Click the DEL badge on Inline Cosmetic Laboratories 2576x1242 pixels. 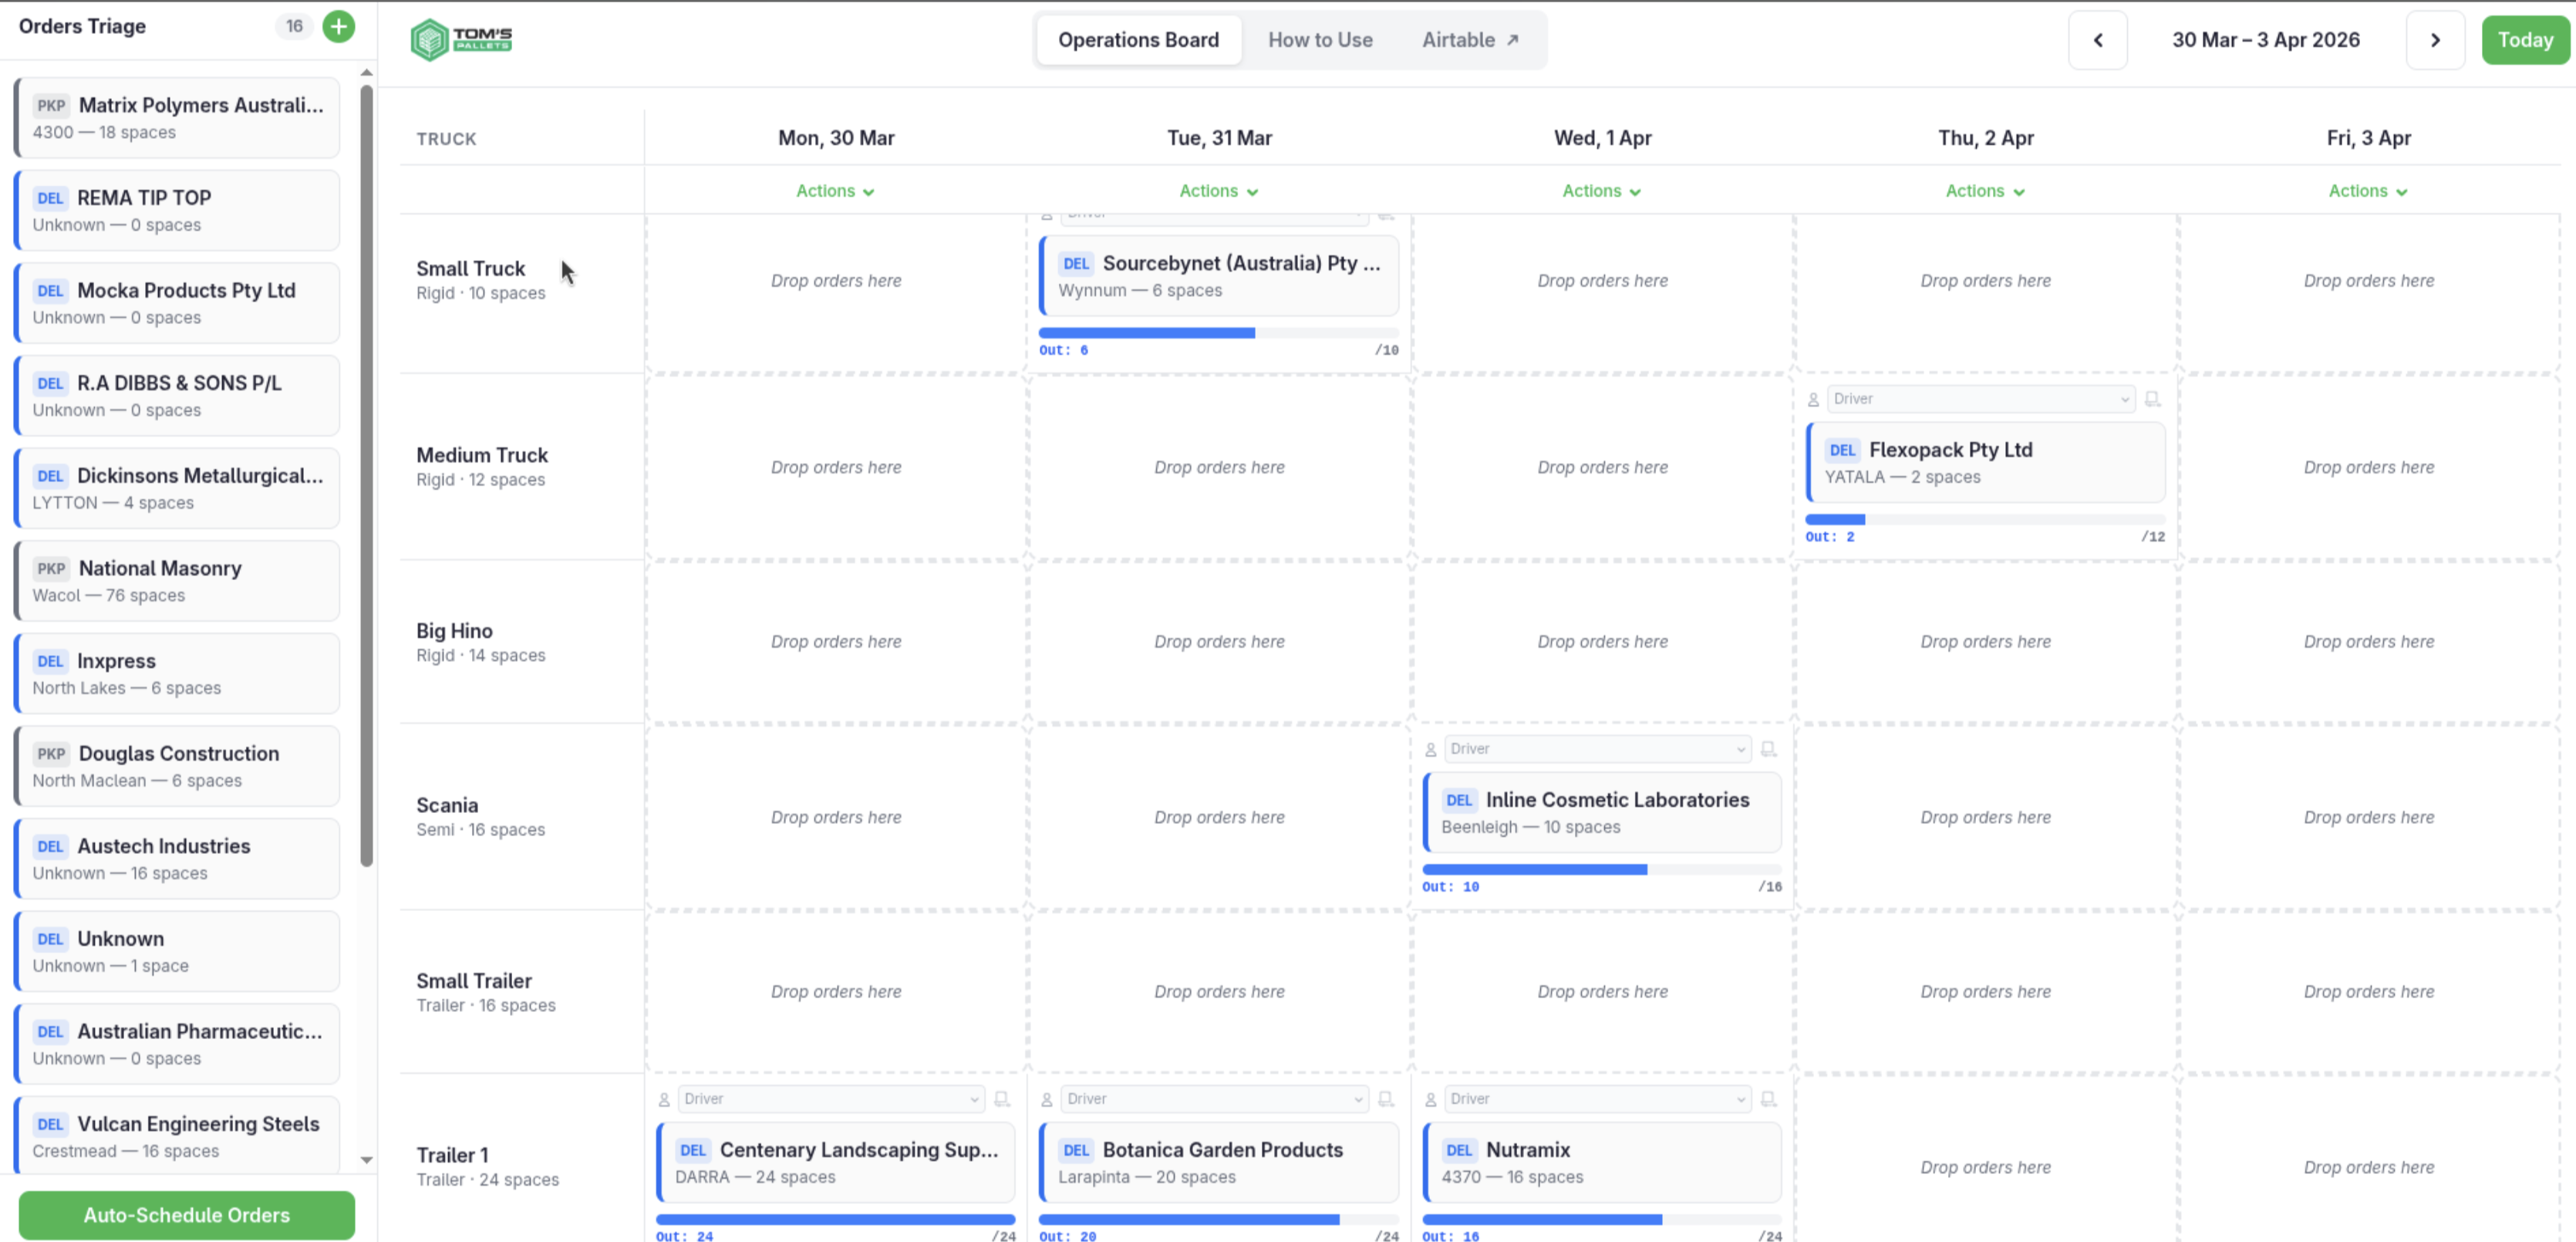1459,800
